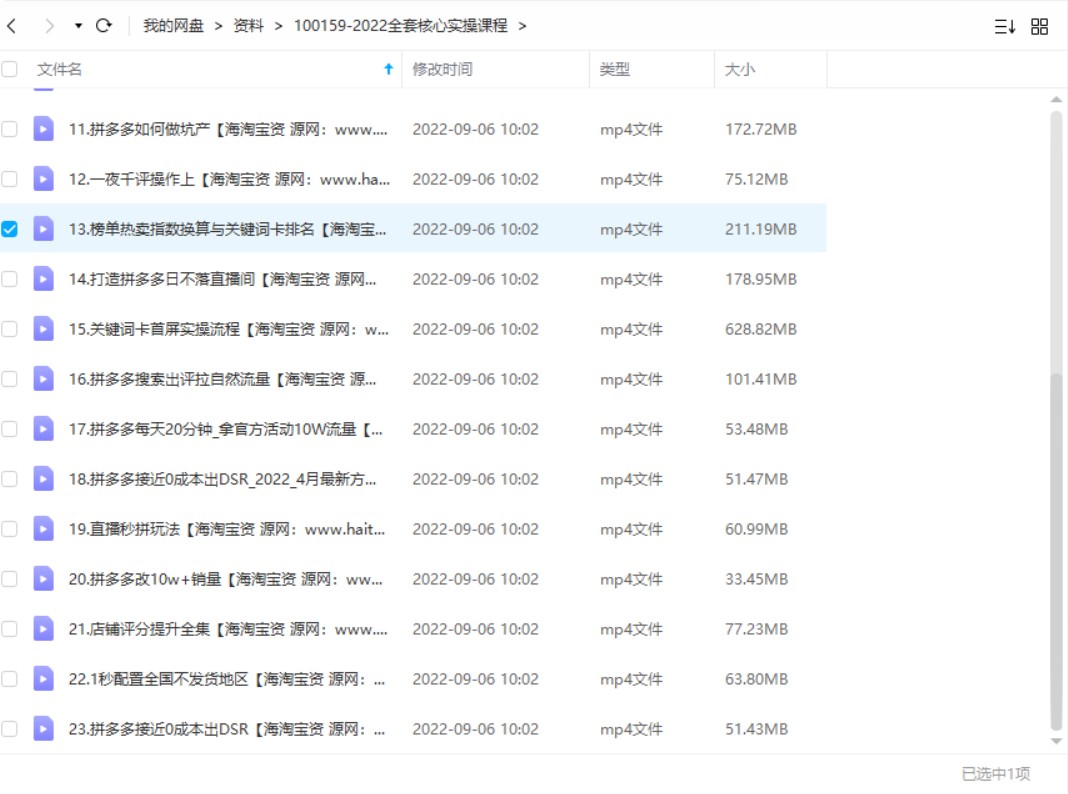
Task: Open 我的网盘 in the breadcrumb
Action: pos(173,26)
